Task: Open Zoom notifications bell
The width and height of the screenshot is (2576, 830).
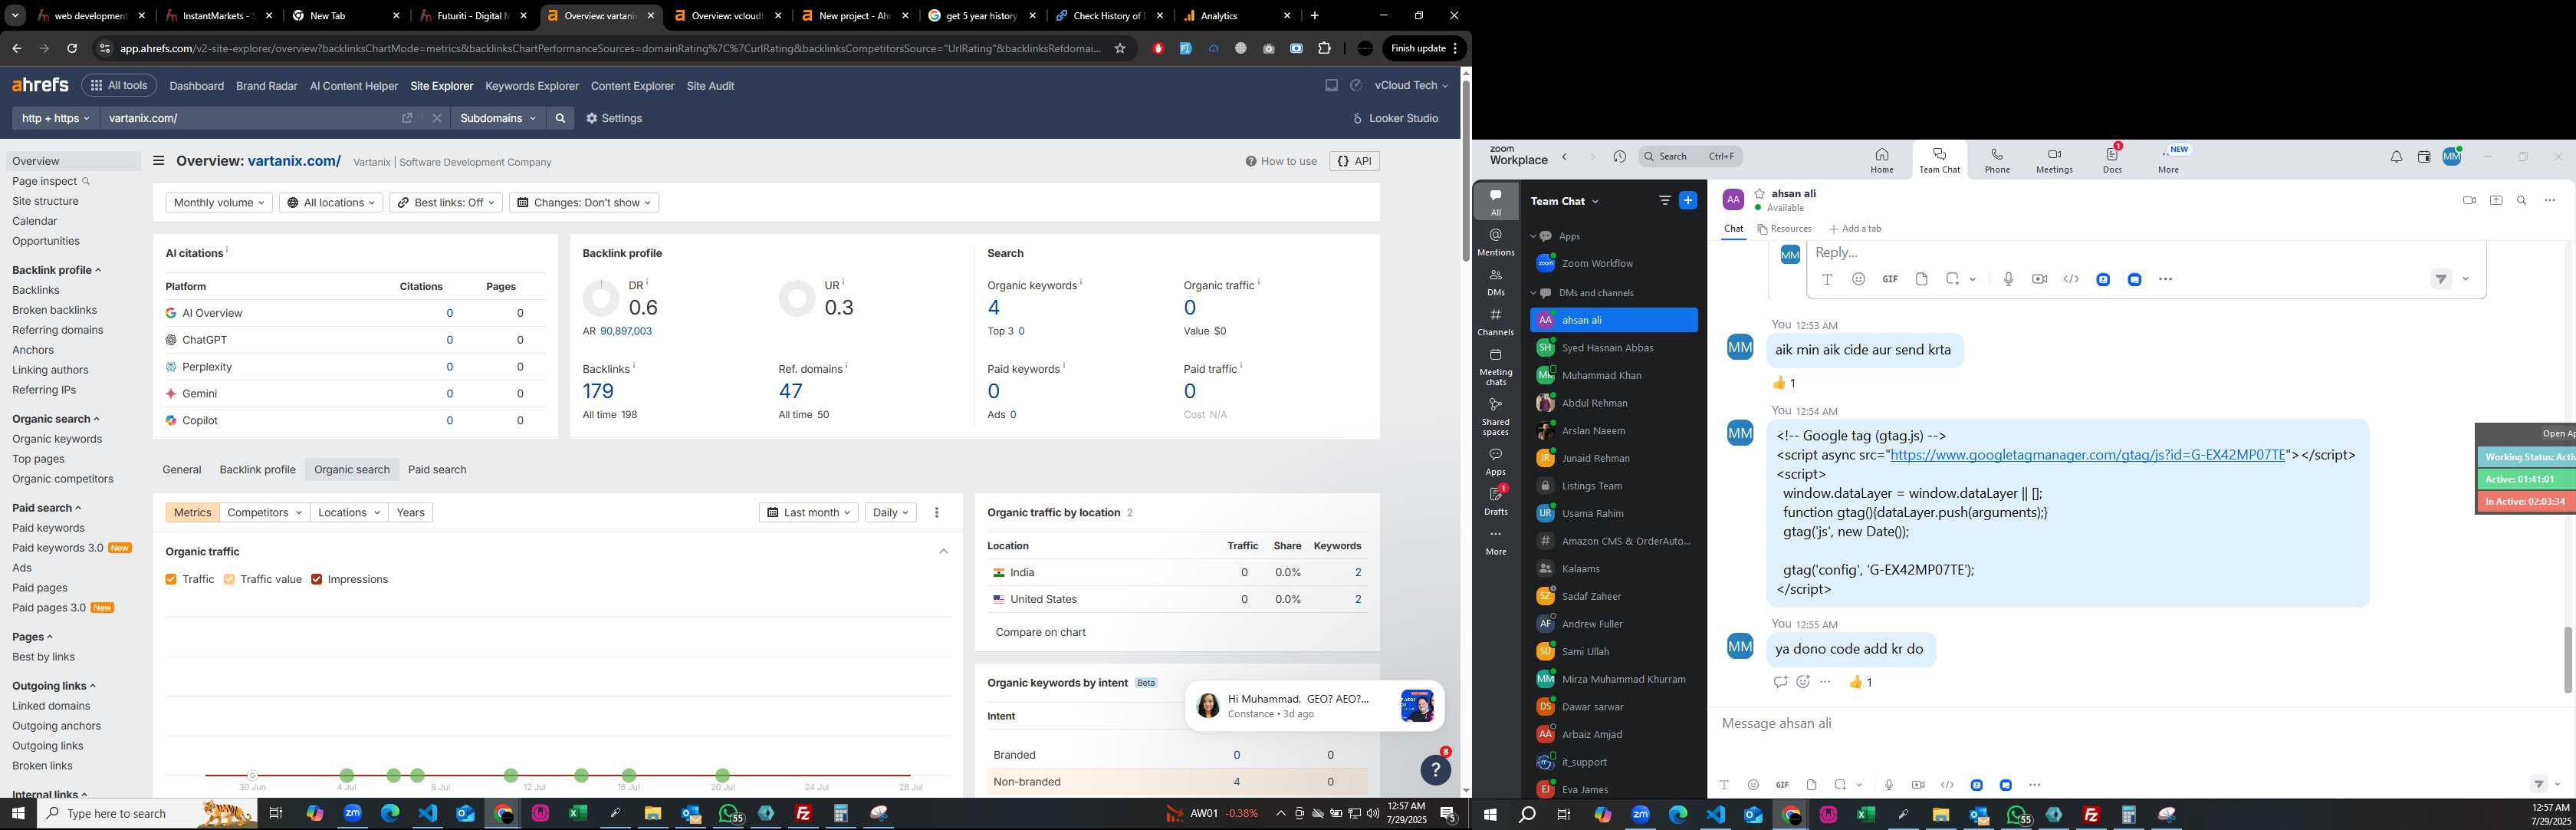Action: click(x=2396, y=157)
